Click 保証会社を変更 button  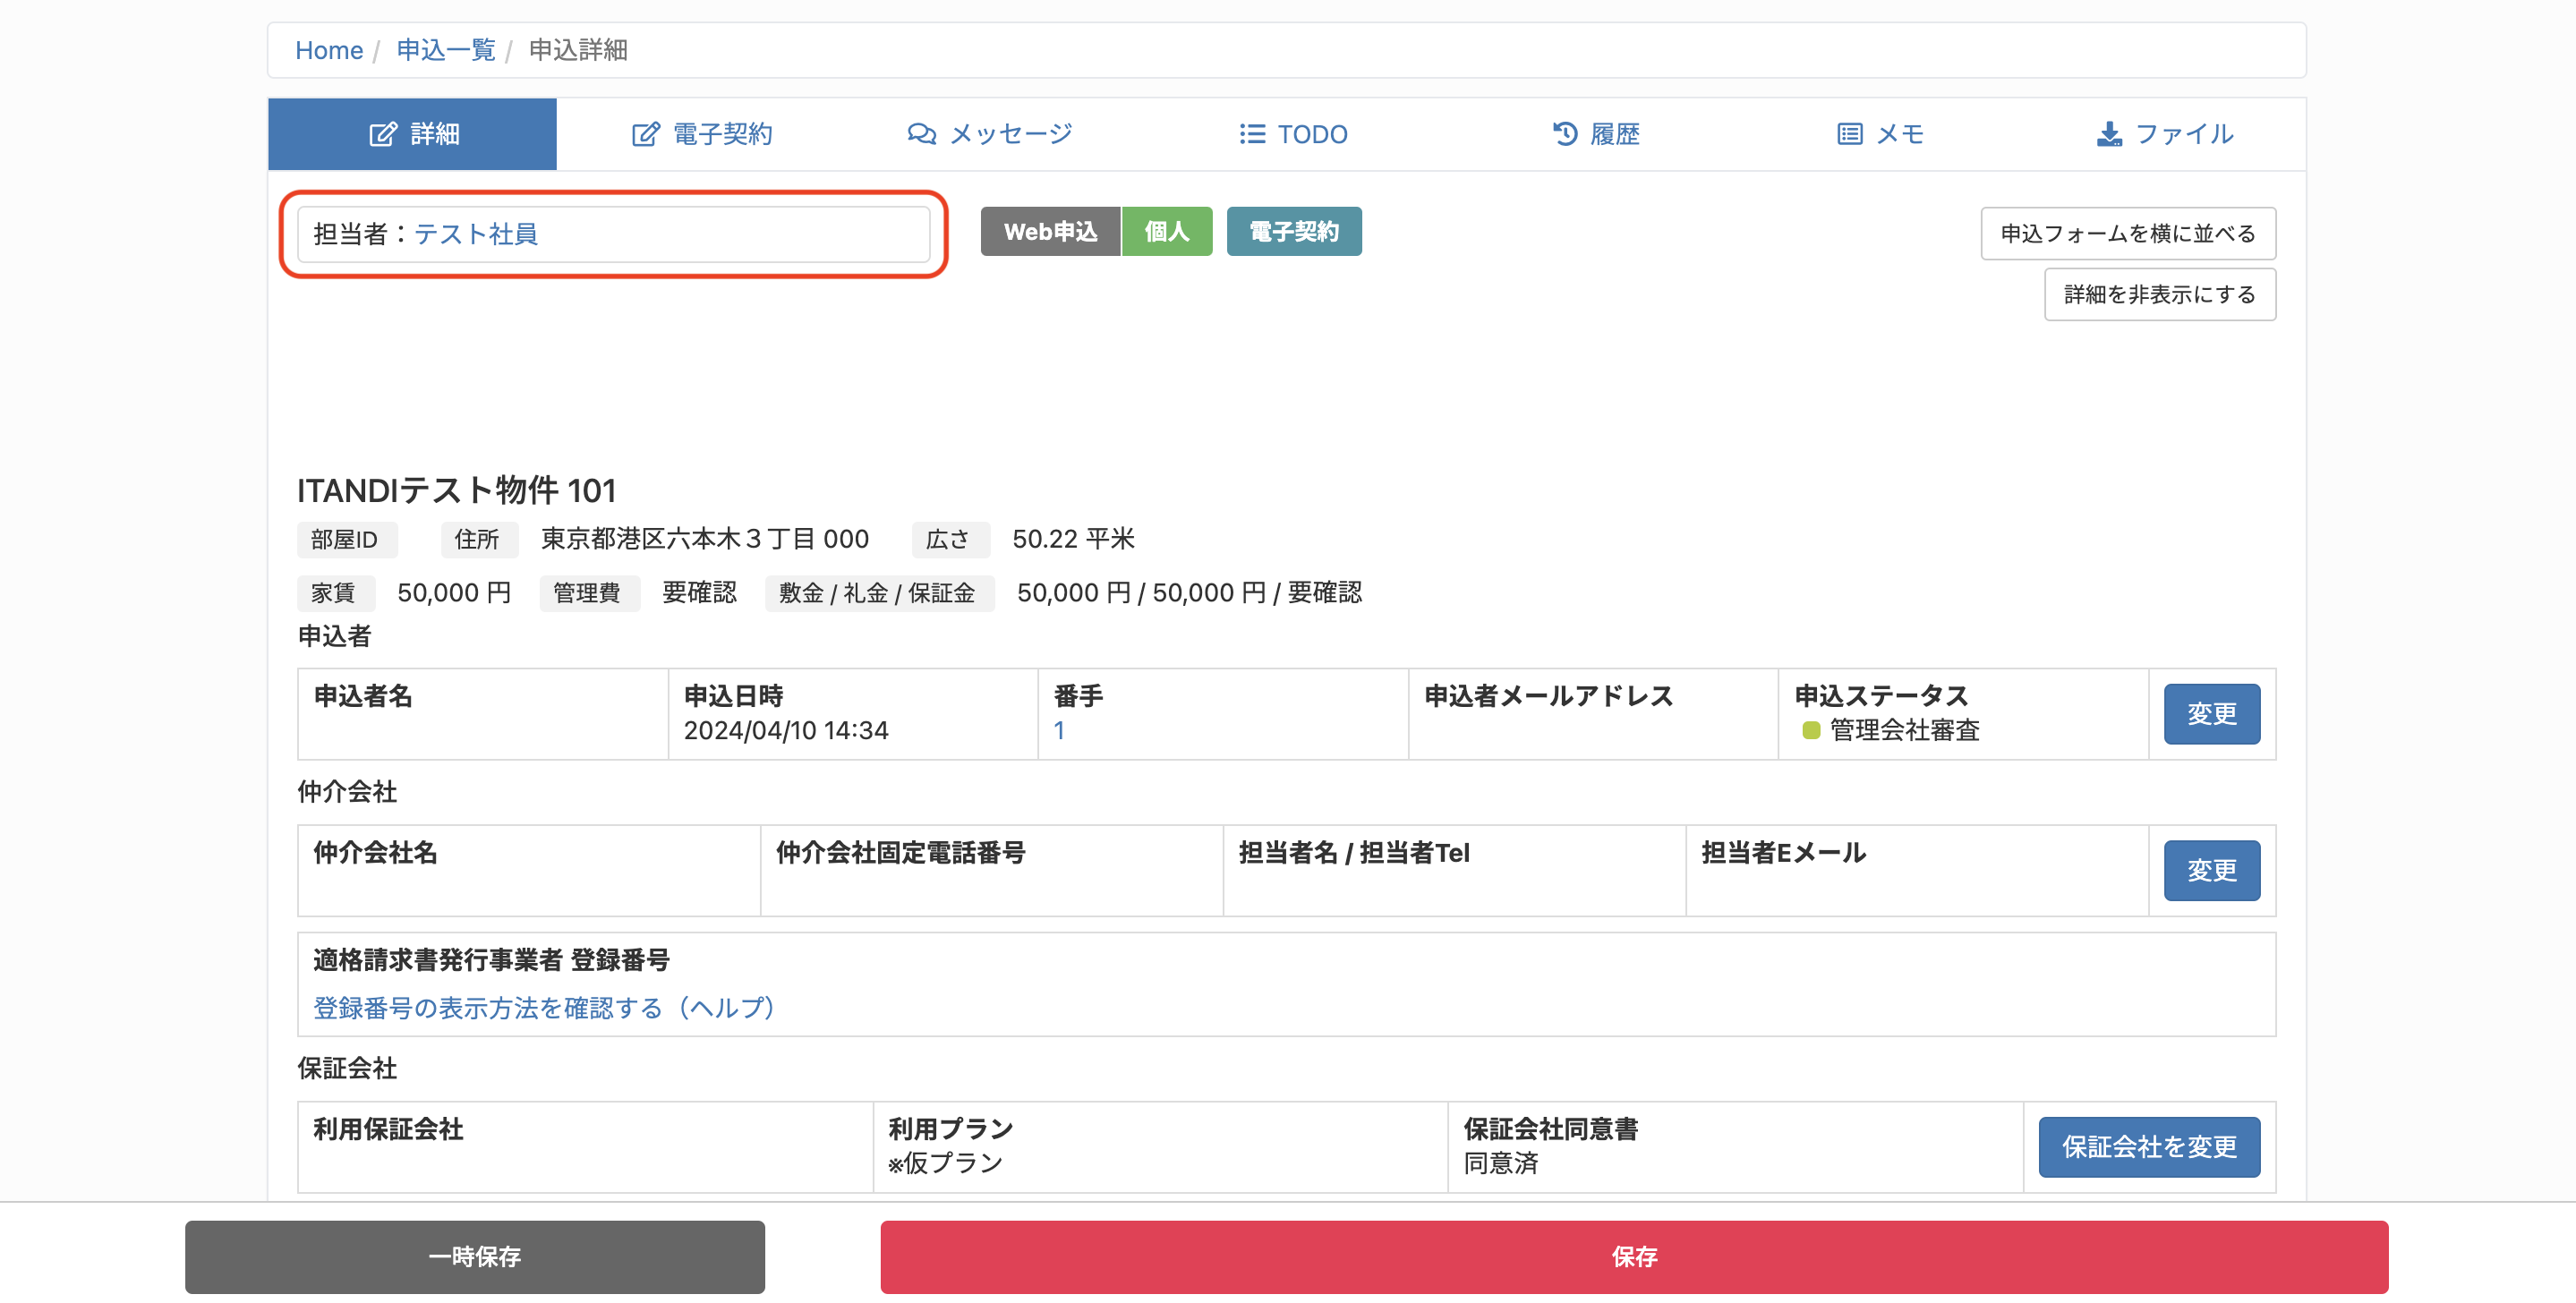pyautogui.click(x=2149, y=1147)
